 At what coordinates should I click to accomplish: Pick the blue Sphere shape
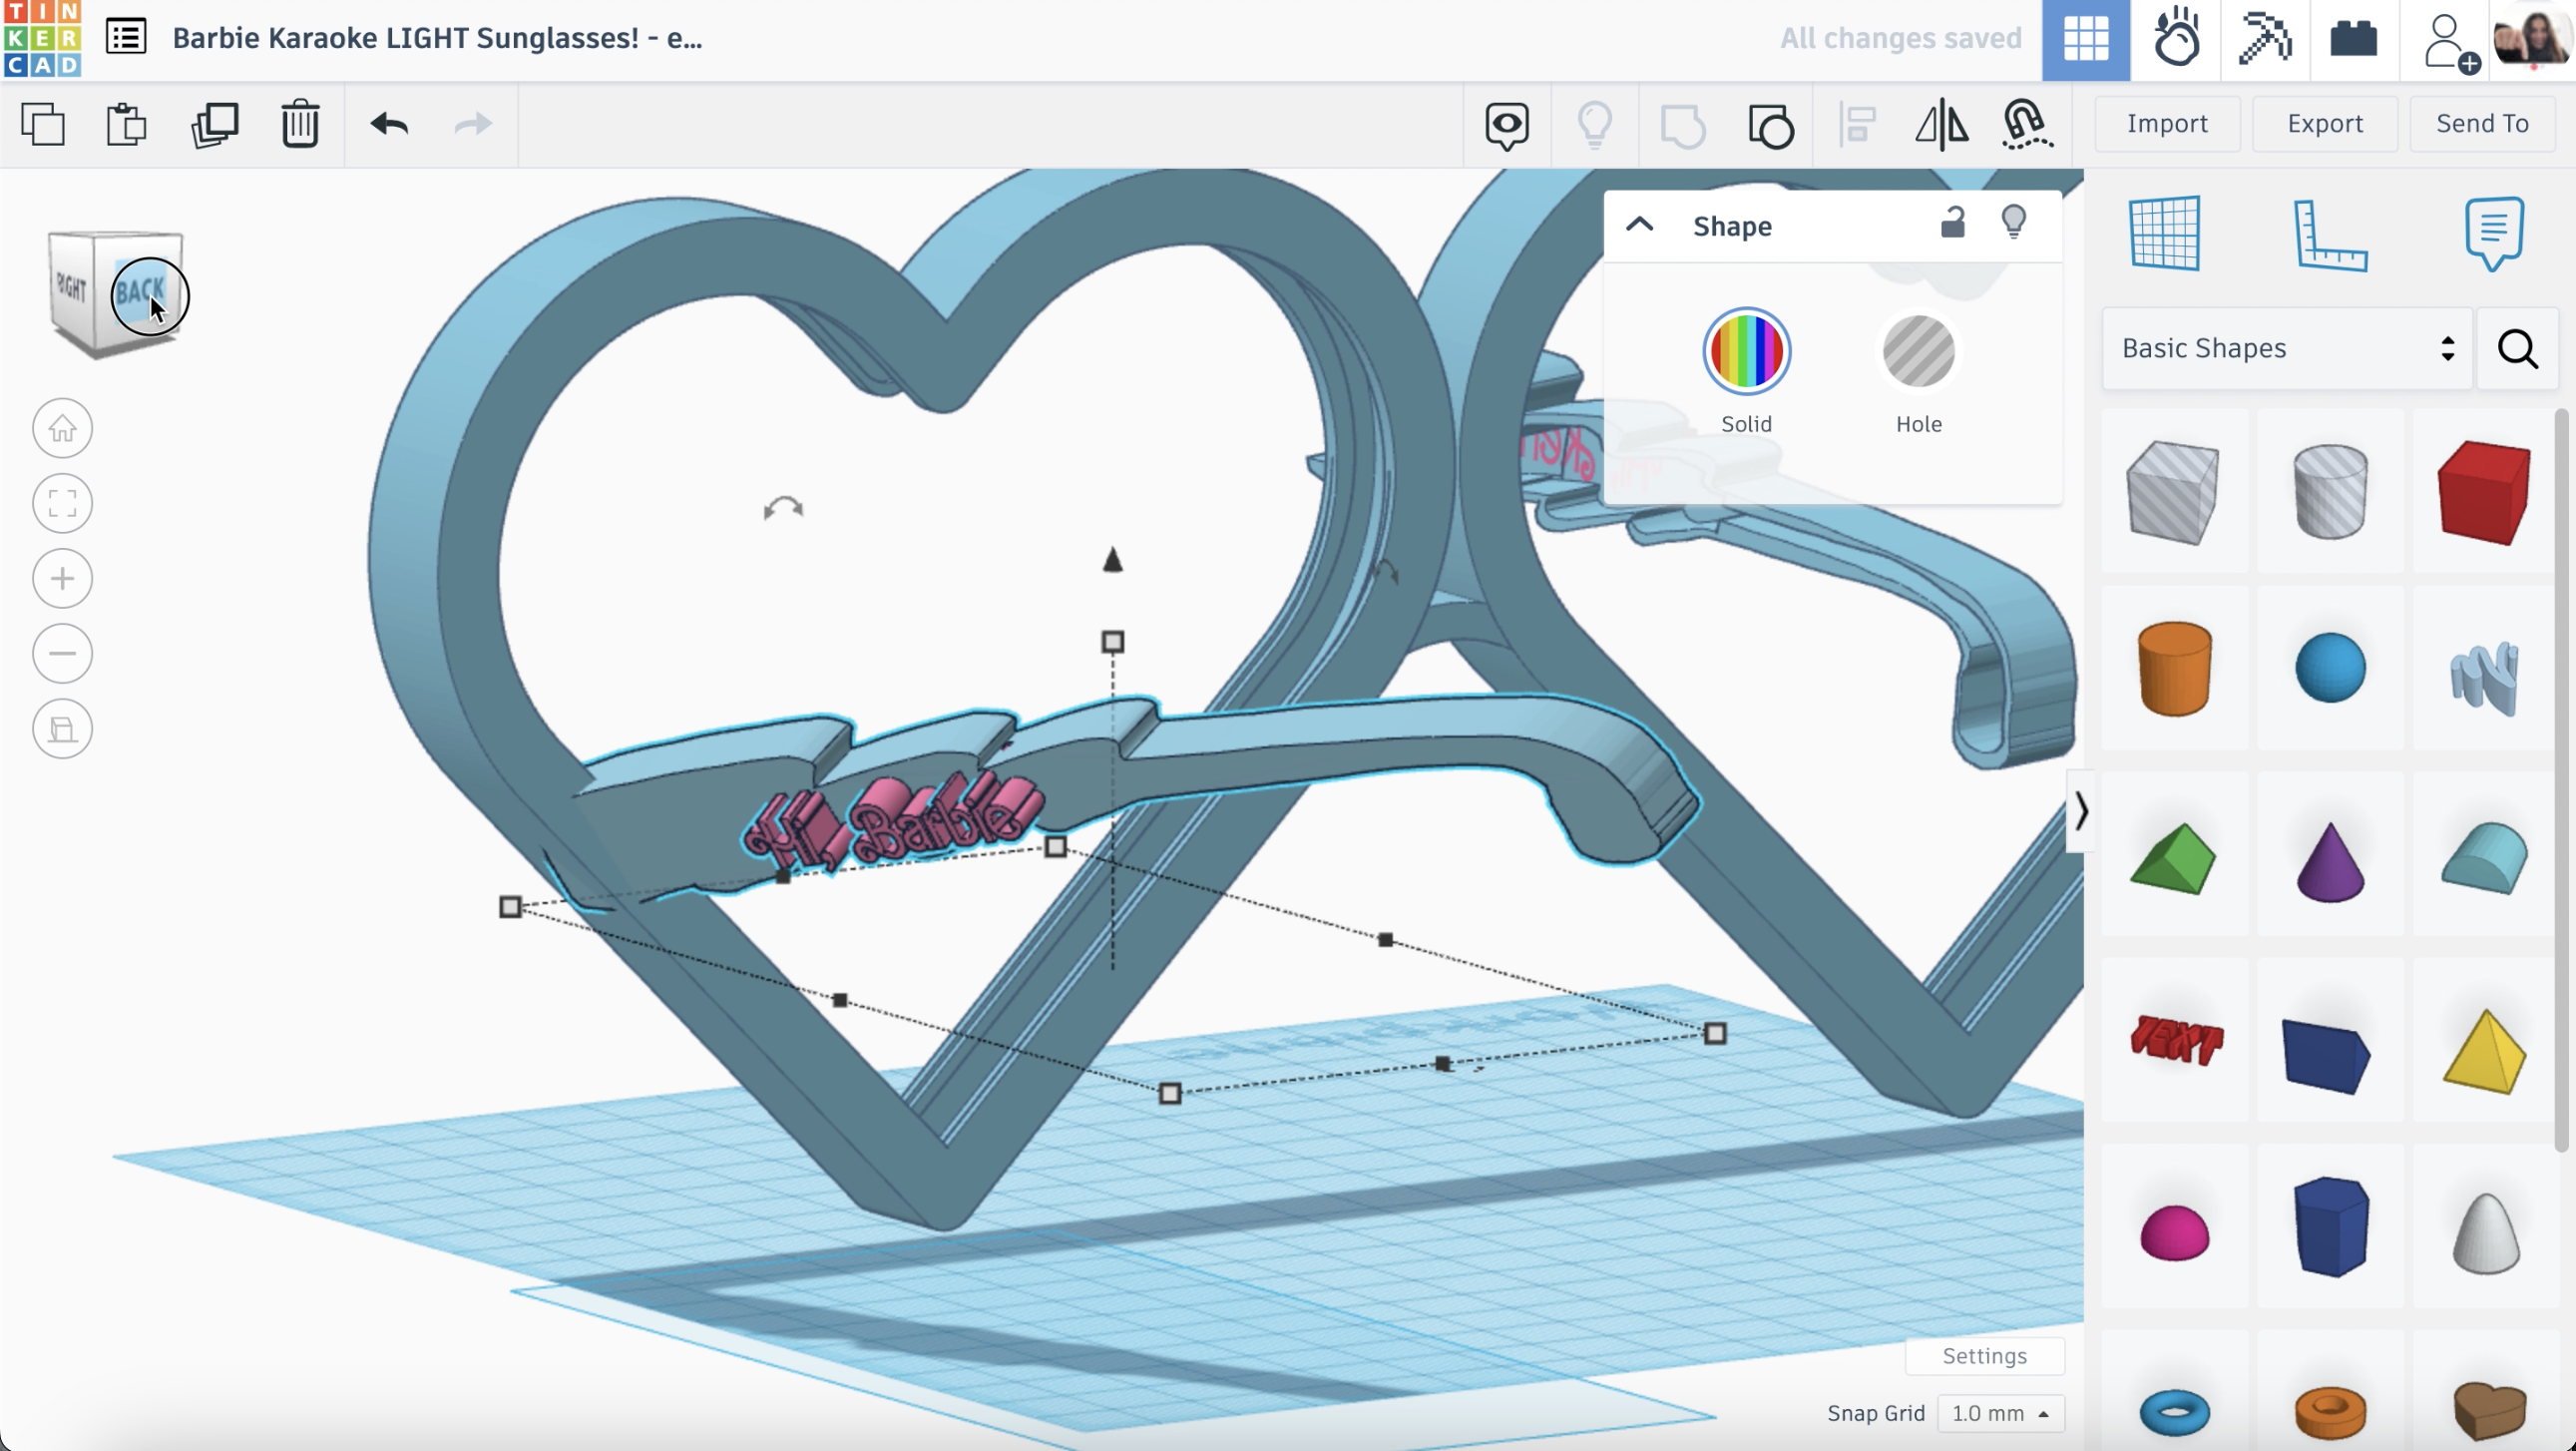click(2330, 667)
